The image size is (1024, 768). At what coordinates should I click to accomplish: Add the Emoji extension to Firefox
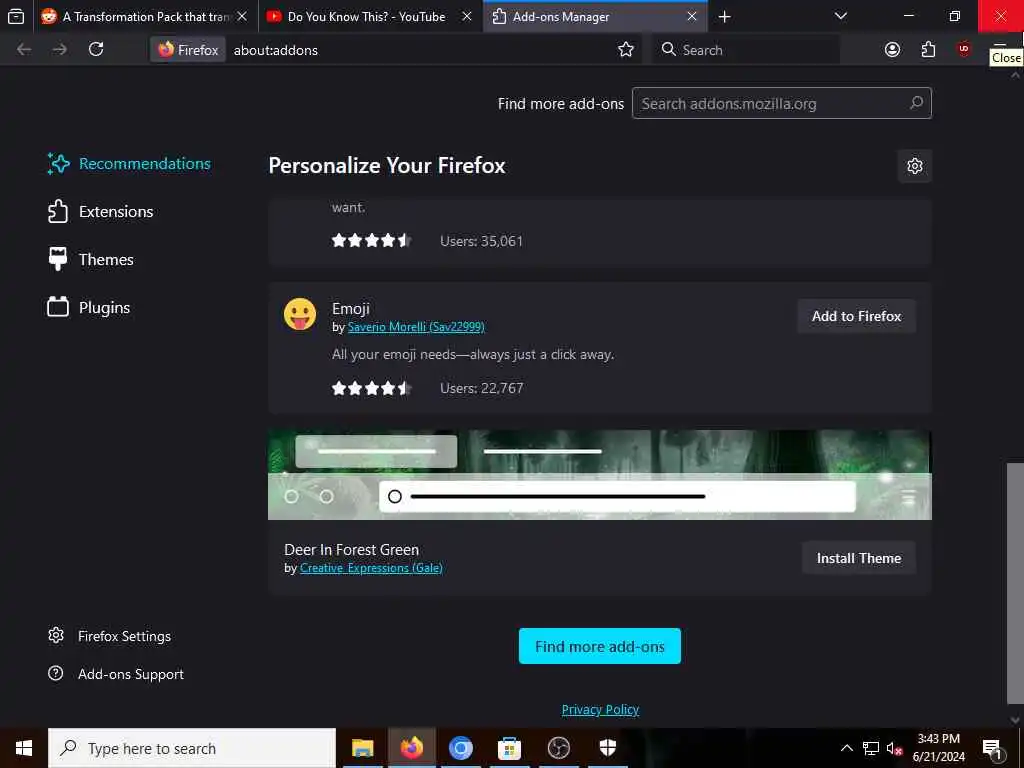point(856,316)
